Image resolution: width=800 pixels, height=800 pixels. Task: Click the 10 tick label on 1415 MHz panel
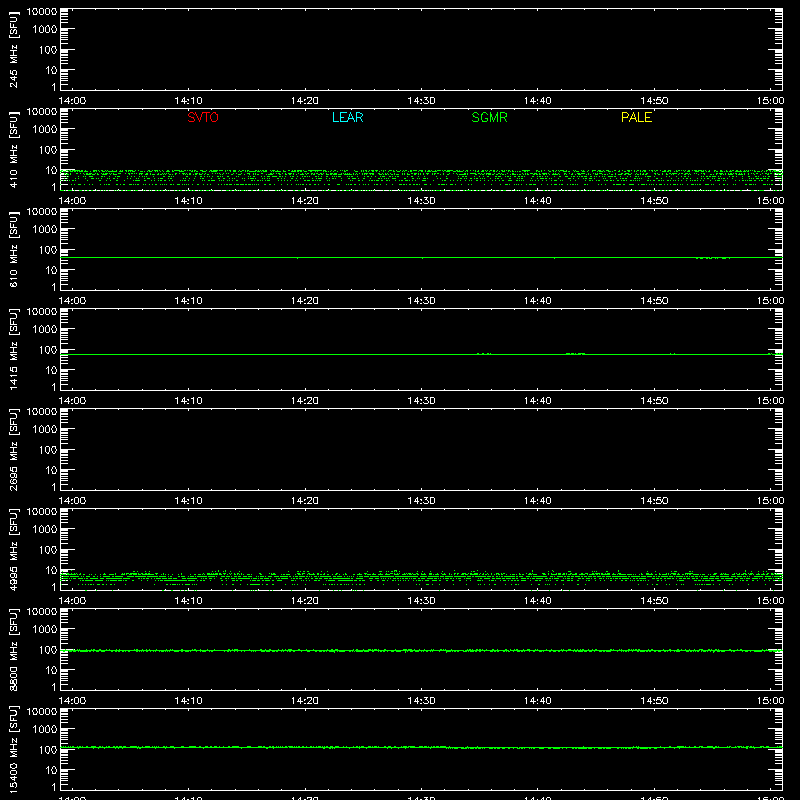click(x=51, y=370)
